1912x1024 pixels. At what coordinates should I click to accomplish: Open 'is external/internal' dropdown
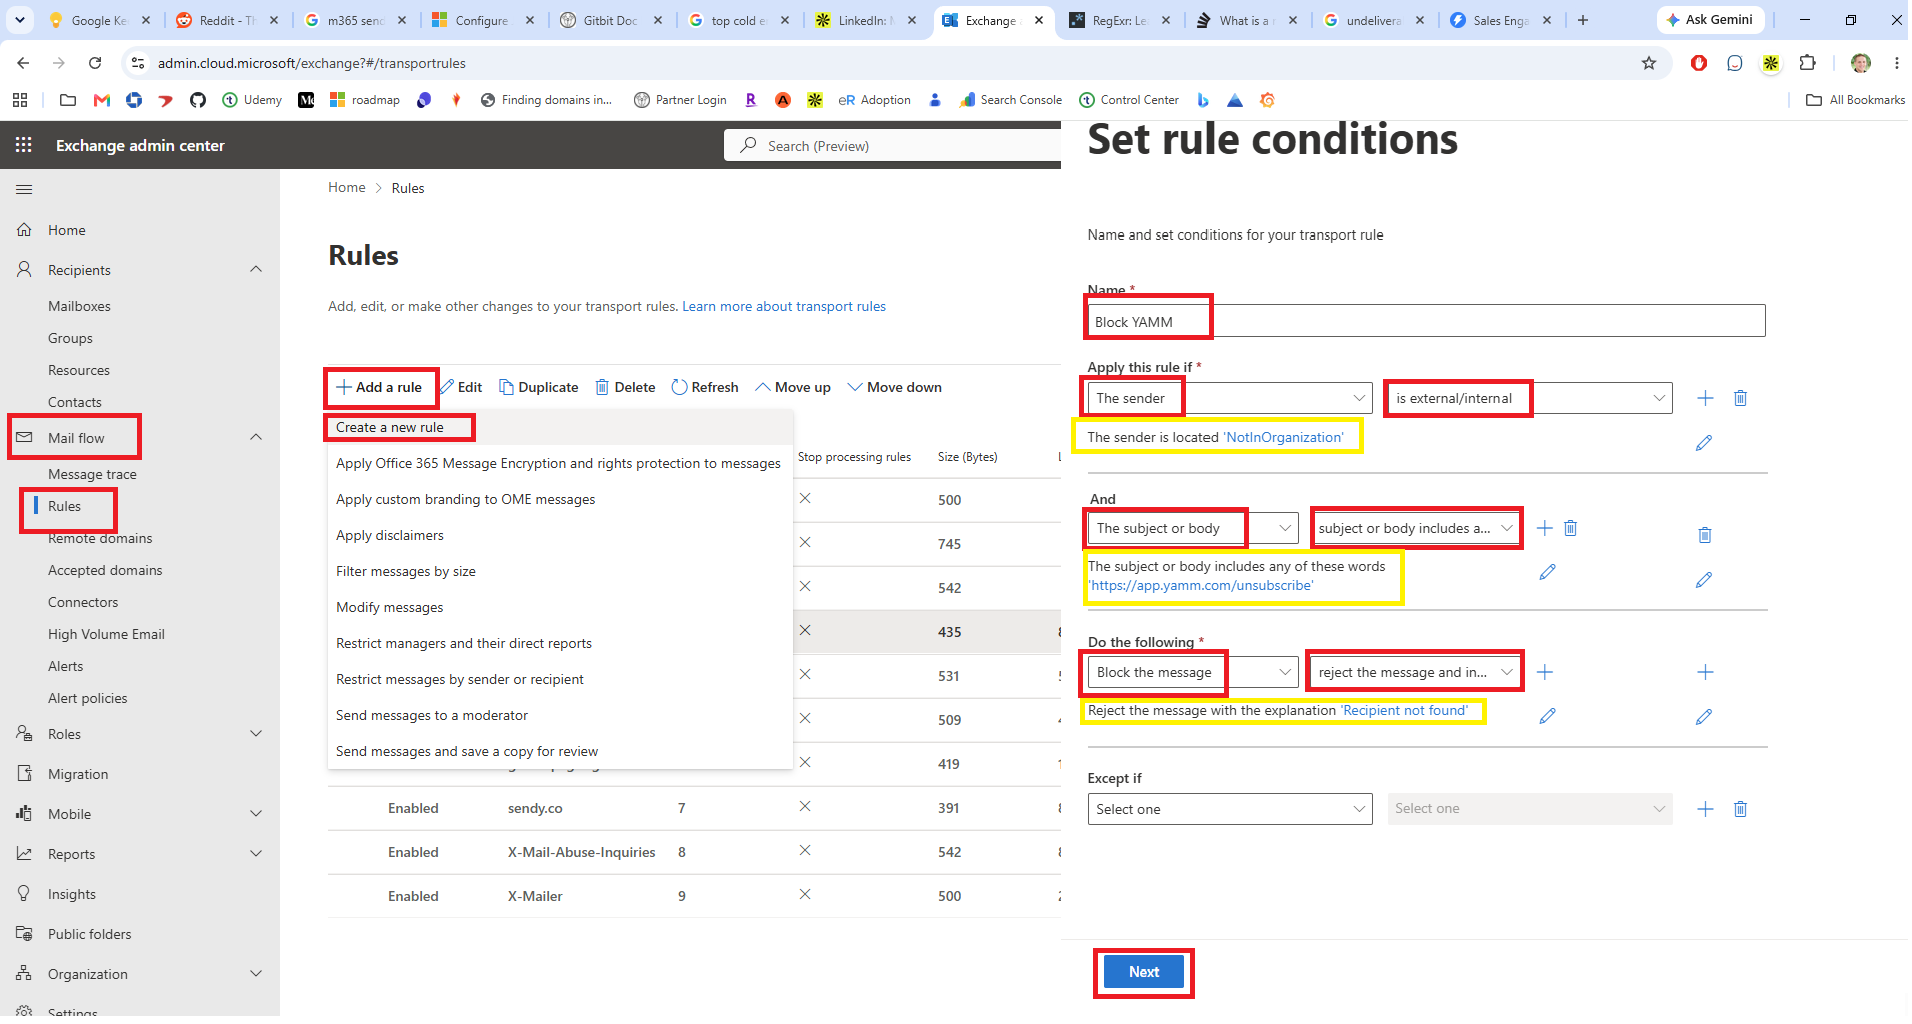coord(1530,398)
